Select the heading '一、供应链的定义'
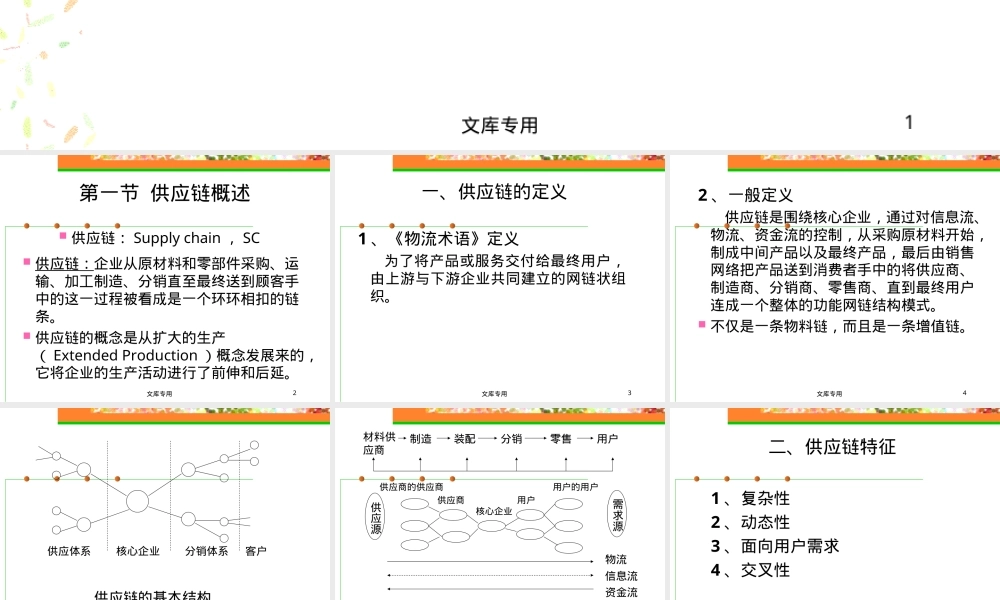 [494, 192]
